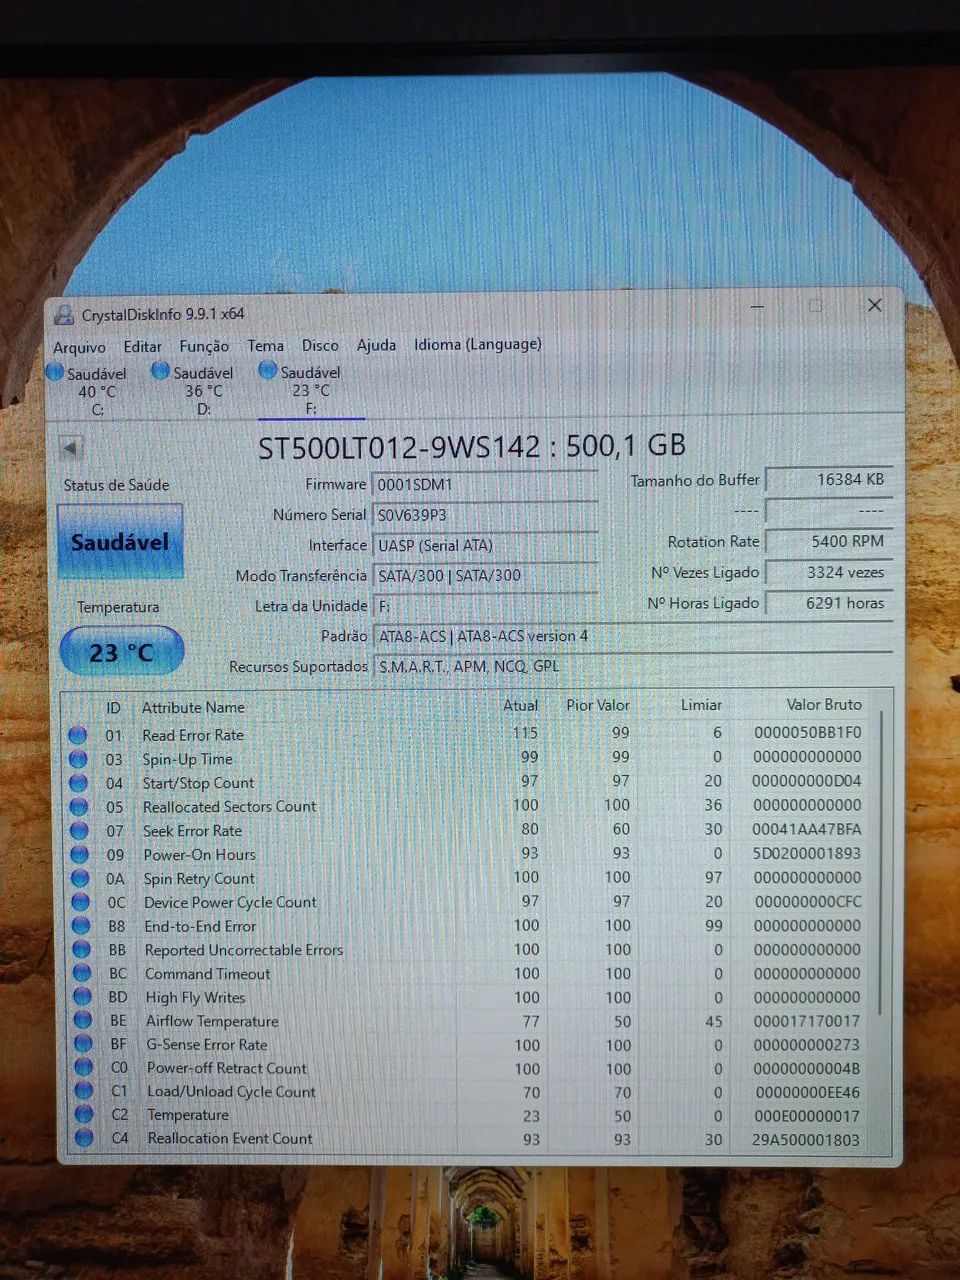This screenshot has width=960, height=1280.
Task: Click raw value 29A500001803
Action: click(806, 1139)
